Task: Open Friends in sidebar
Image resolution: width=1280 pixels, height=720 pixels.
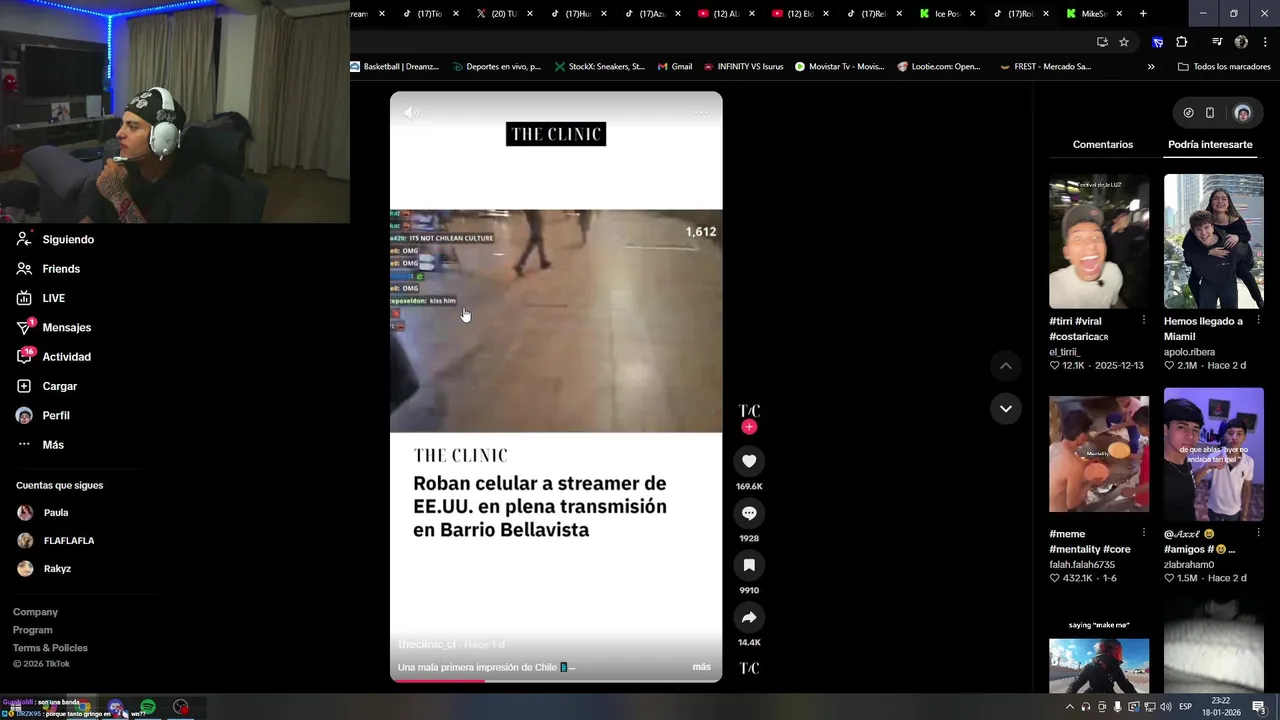Action: 48,269
